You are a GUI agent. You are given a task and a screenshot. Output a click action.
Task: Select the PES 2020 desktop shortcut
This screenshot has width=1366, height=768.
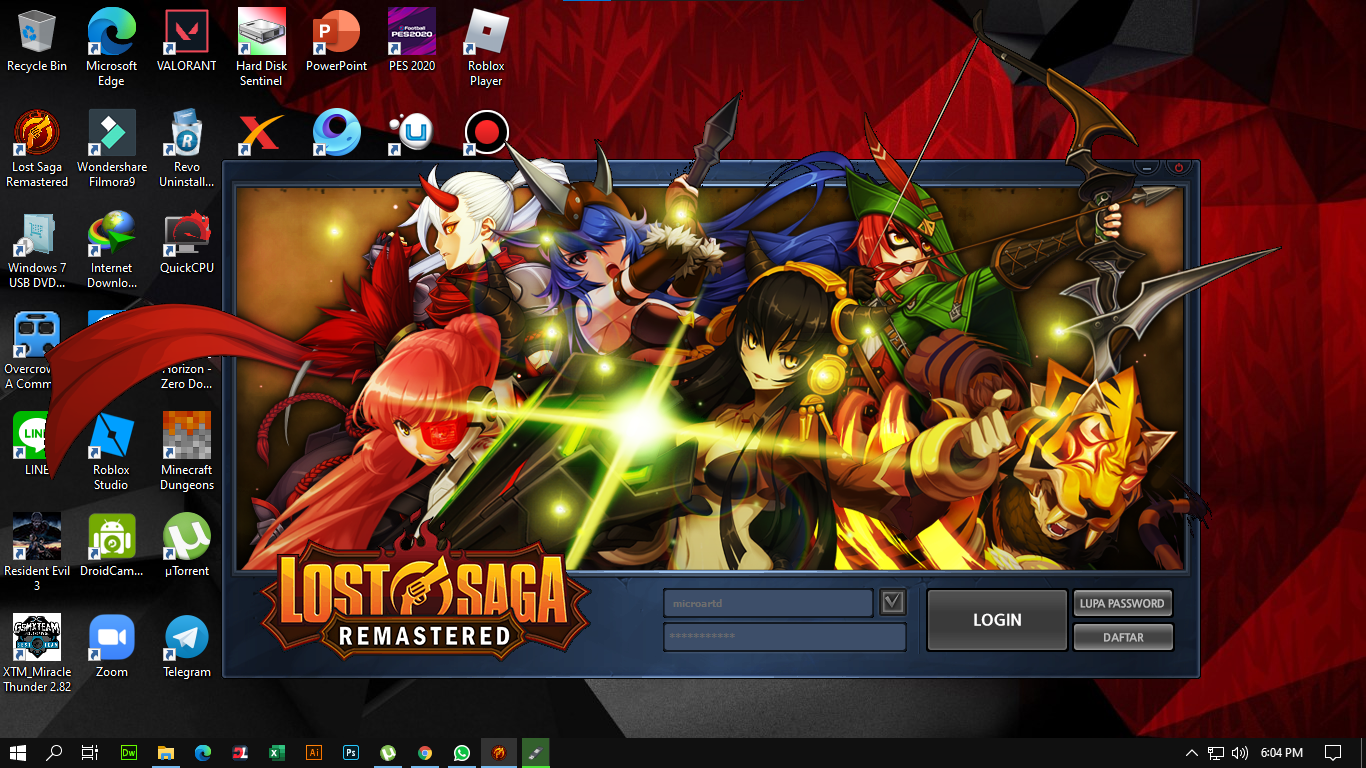[412, 41]
